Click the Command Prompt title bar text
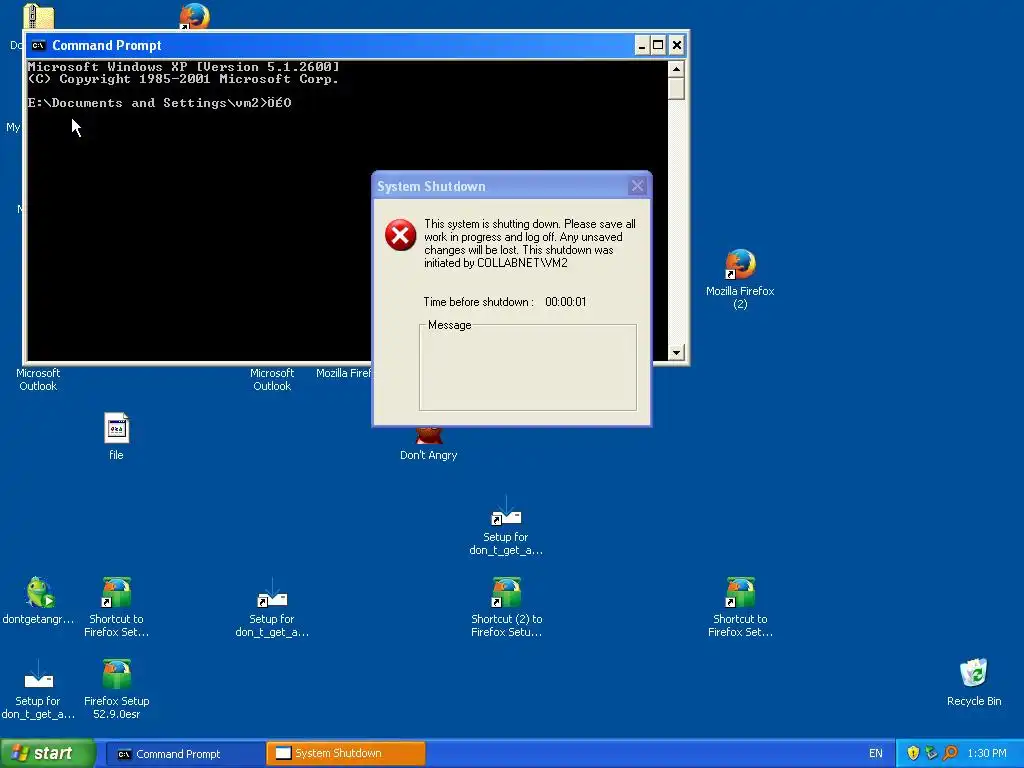Screen dimensions: 1024x768 106,45
